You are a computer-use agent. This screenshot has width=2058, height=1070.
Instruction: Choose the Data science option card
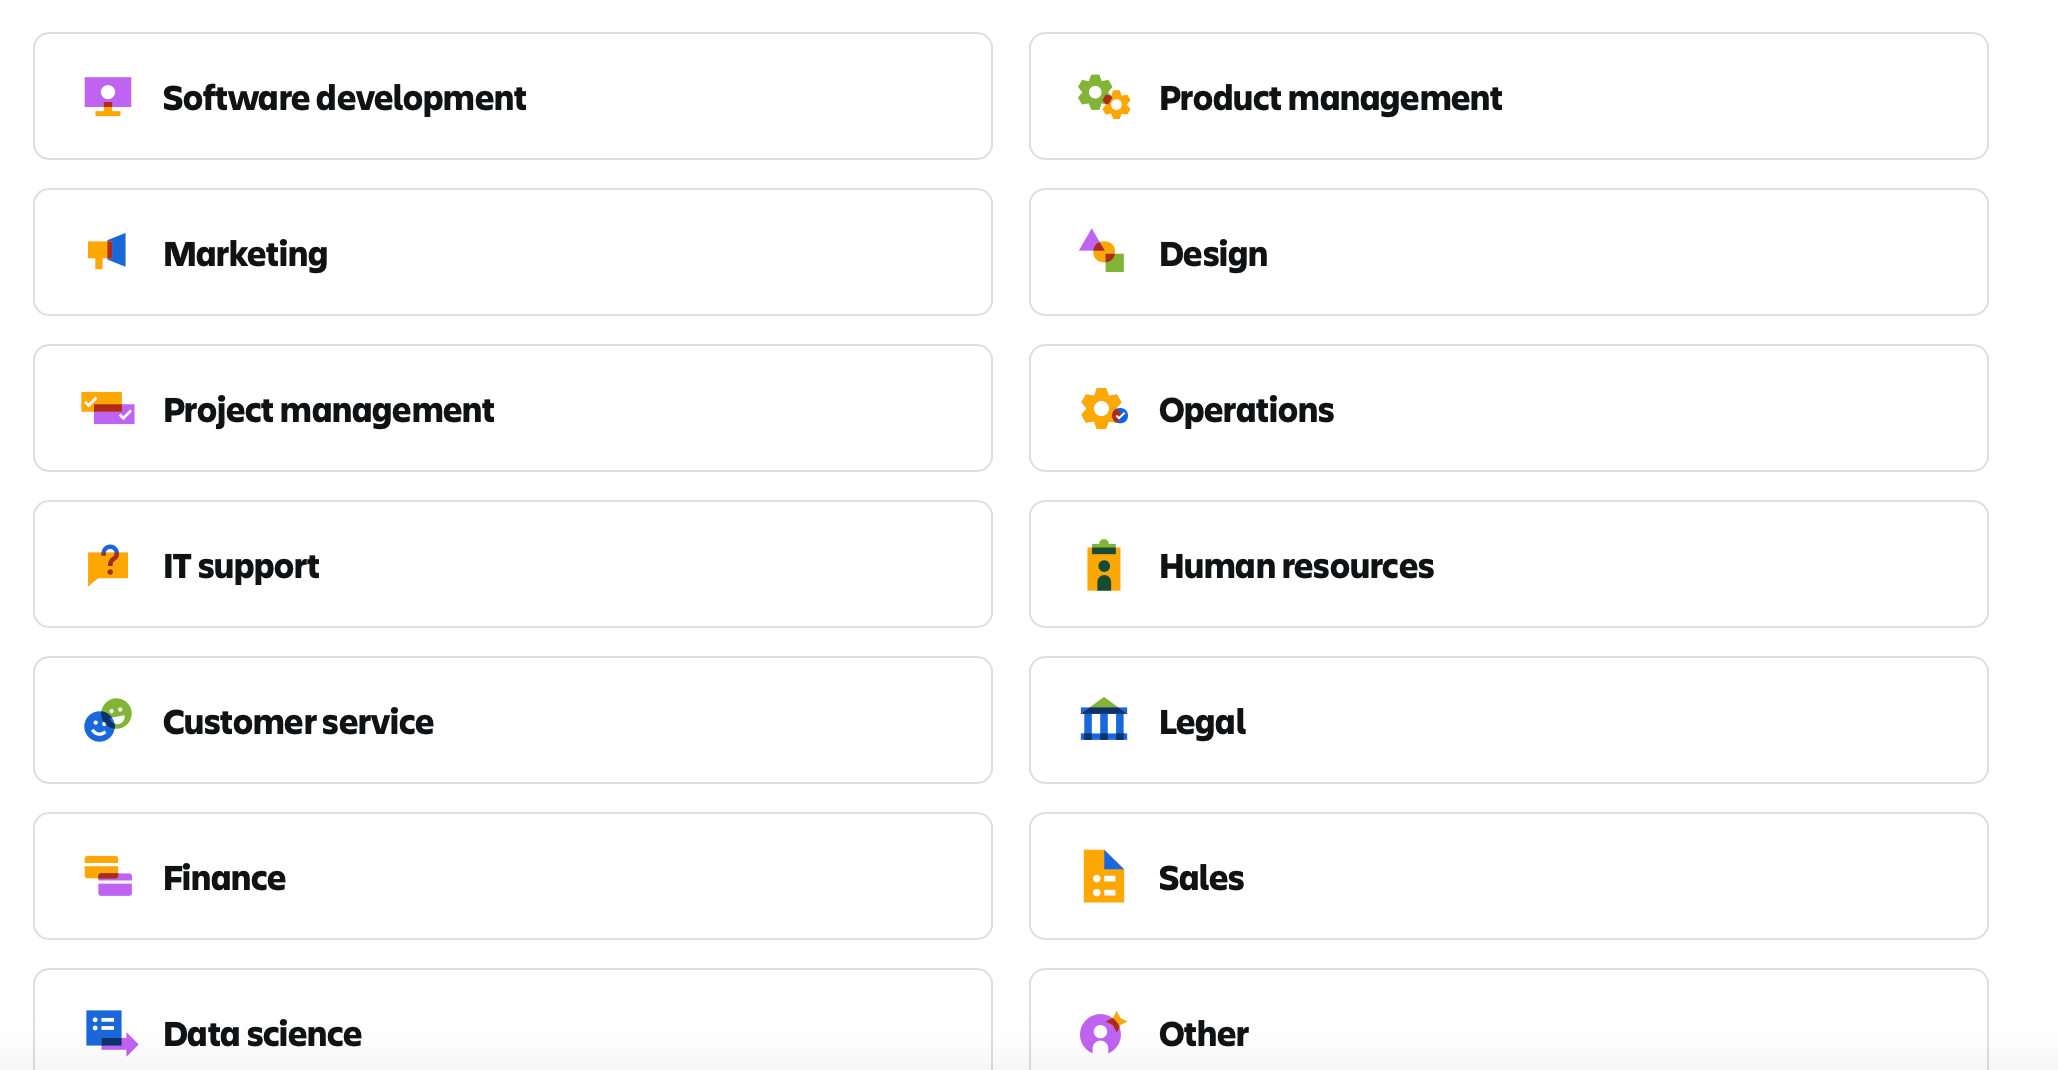(x=512, y=1025)
